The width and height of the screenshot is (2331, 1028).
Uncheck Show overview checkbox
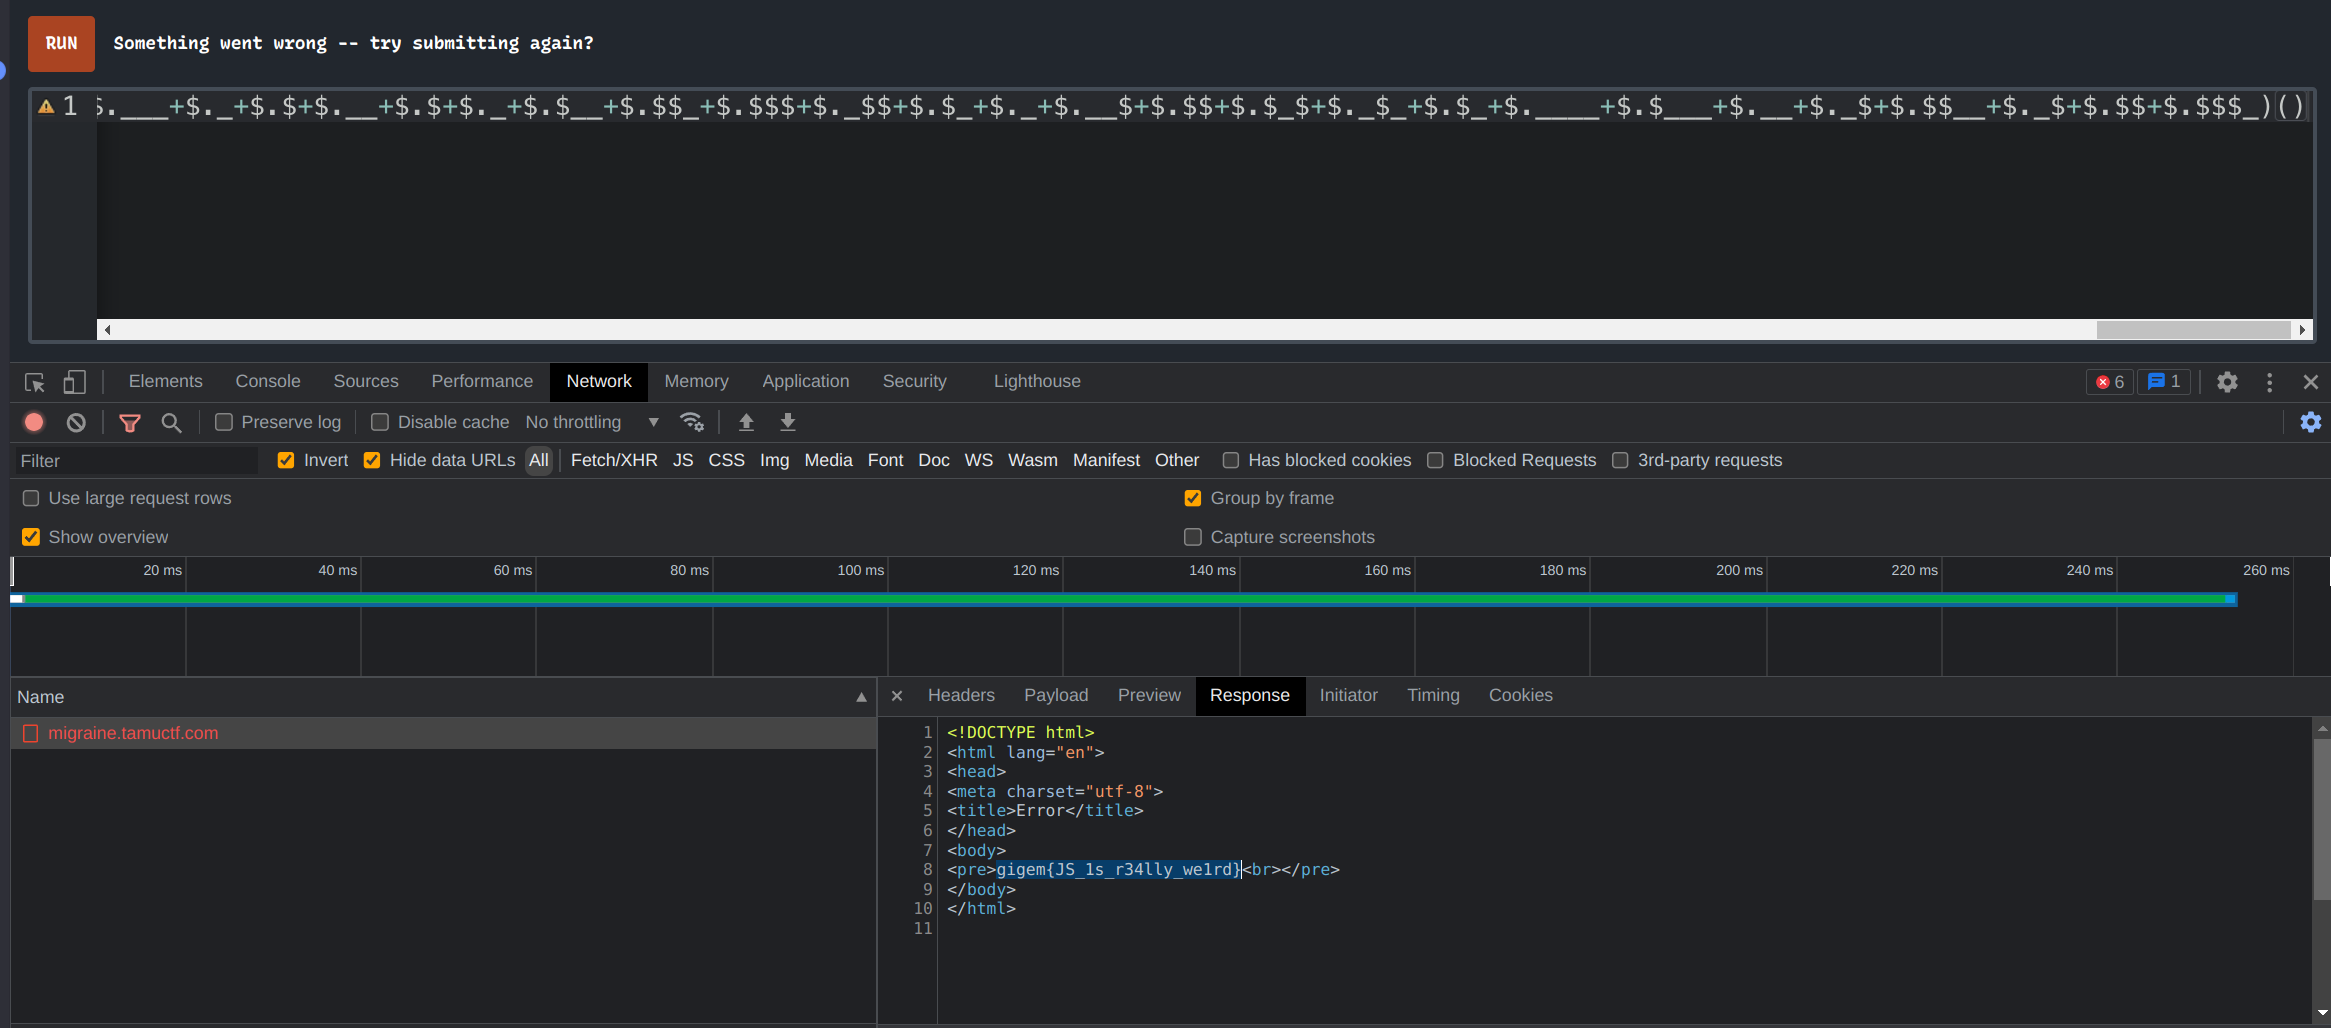[31, 537]
